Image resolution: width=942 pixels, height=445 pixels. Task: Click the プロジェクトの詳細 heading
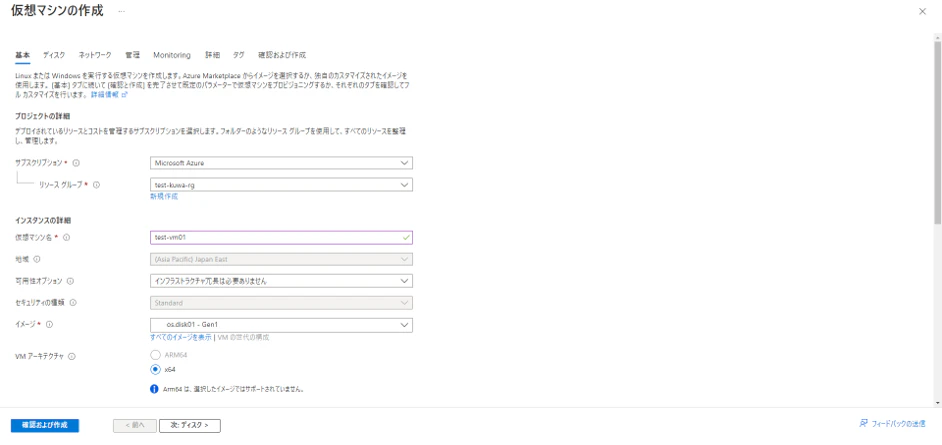pyautogui.click(x=43, y=115)
